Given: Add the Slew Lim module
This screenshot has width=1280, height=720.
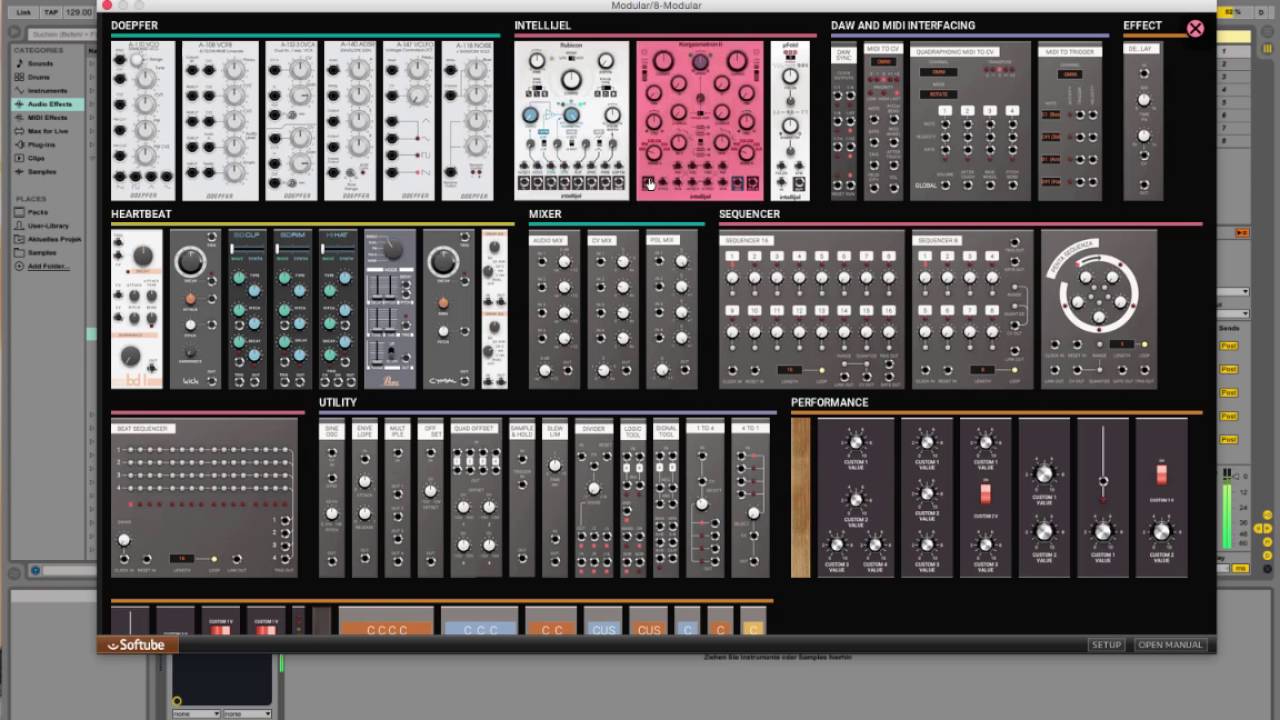Looking at the screenshot, I should pos(555,498).
